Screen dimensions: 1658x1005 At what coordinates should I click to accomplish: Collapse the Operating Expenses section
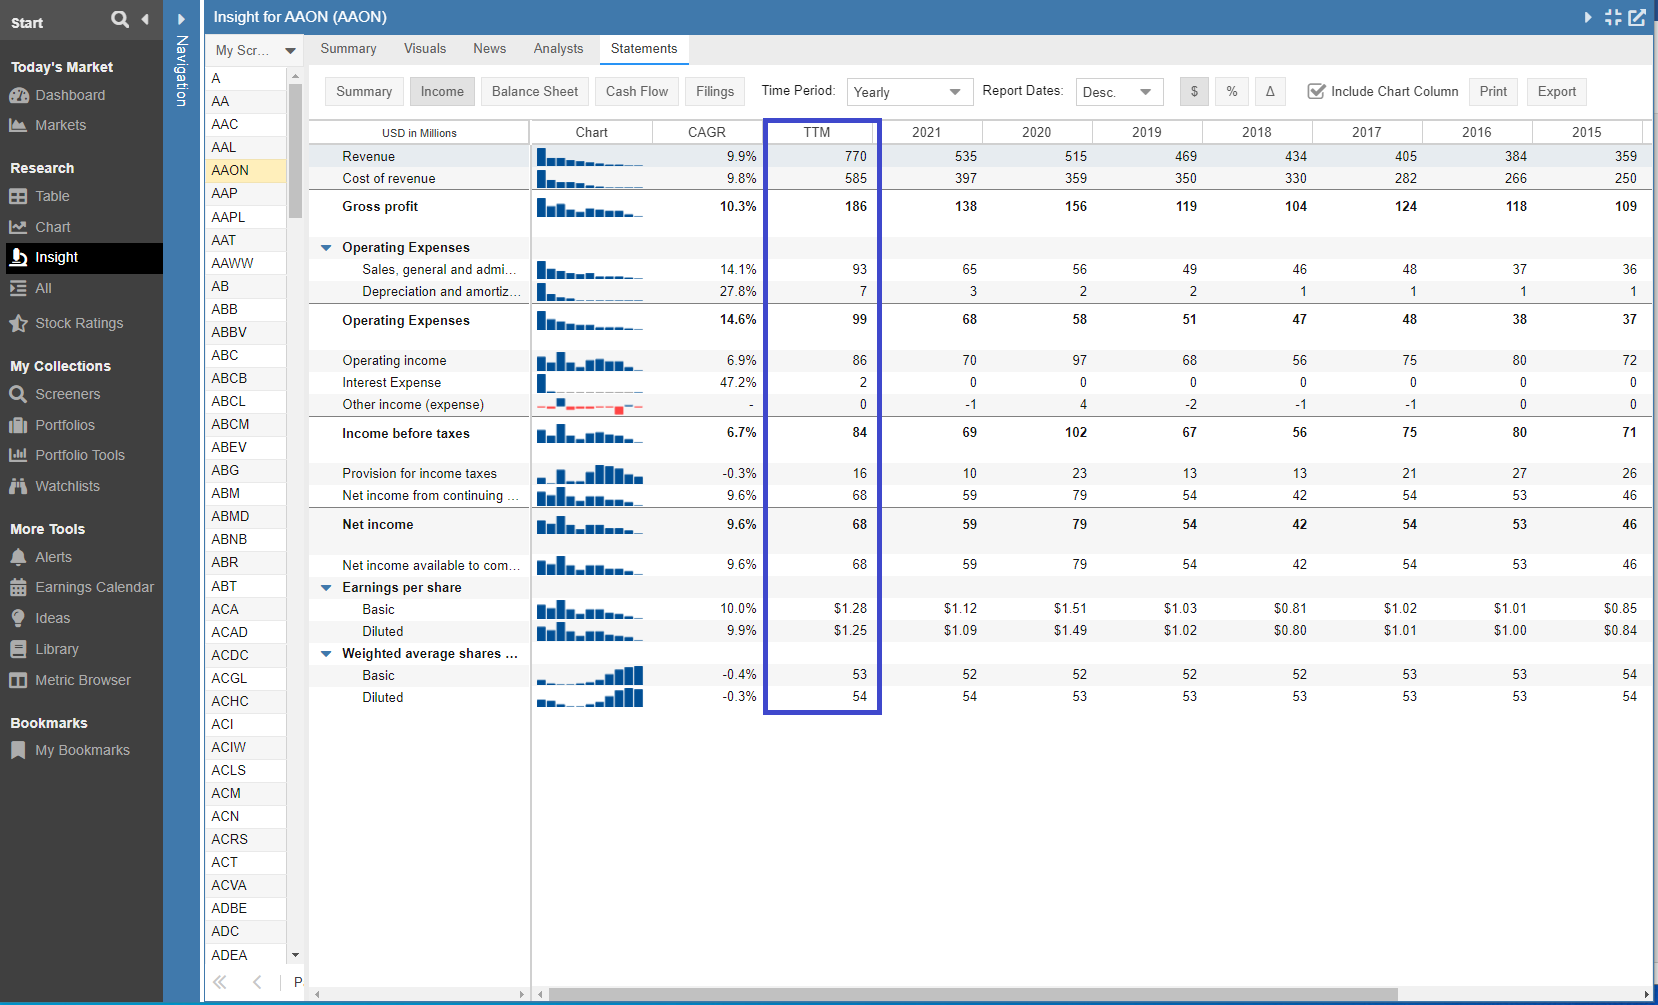point(326,247)
